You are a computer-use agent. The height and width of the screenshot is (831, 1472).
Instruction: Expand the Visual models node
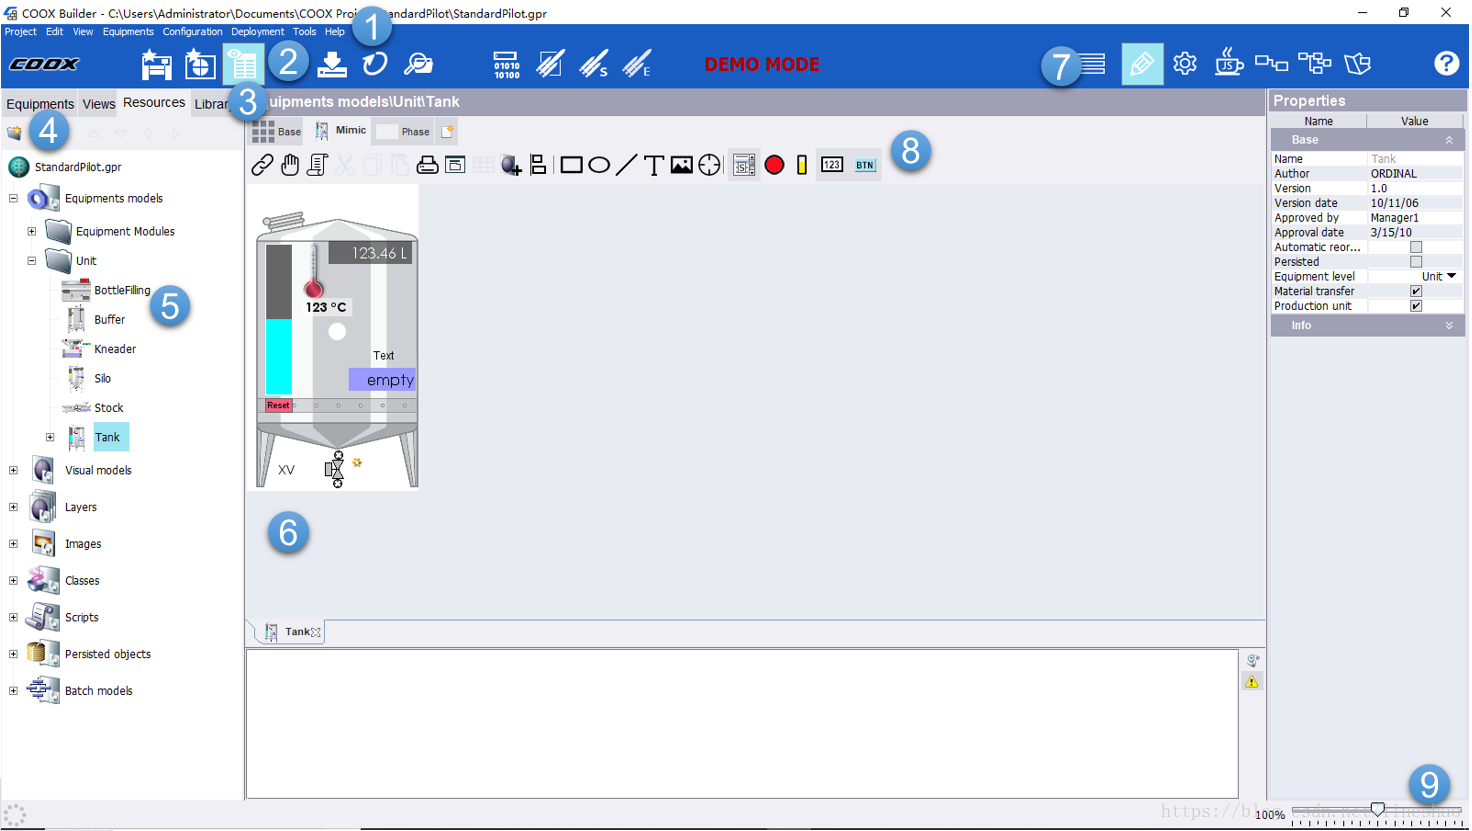point(12,469)
